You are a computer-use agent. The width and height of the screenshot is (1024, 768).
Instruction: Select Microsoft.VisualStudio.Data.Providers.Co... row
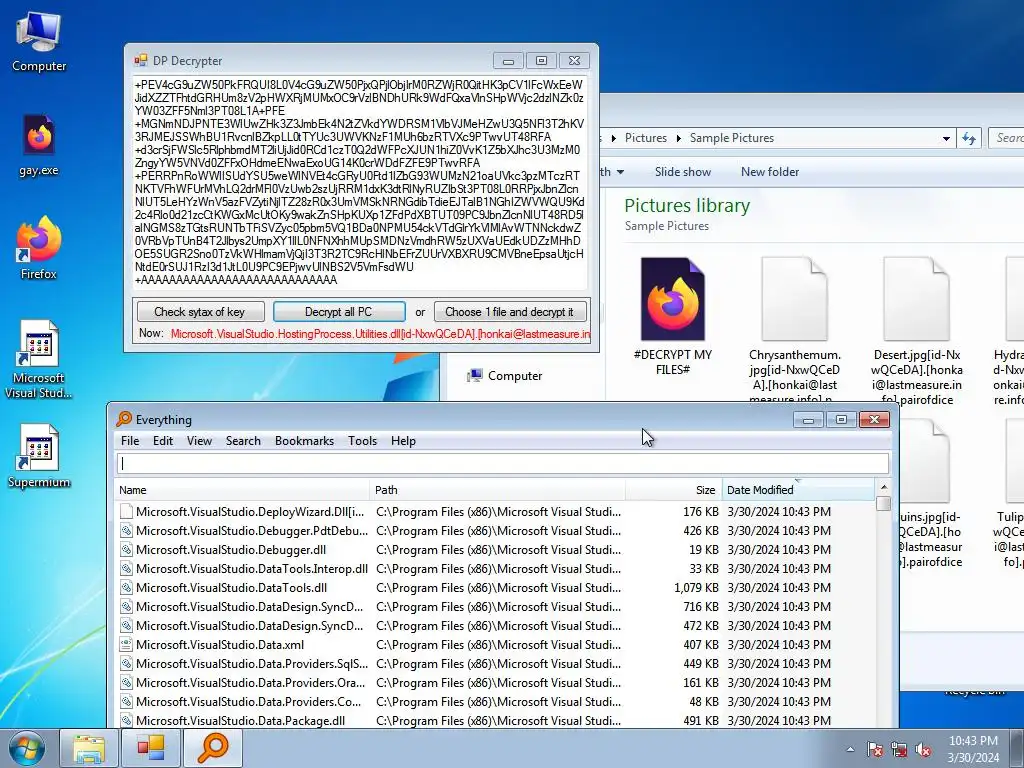coord(496,701)
